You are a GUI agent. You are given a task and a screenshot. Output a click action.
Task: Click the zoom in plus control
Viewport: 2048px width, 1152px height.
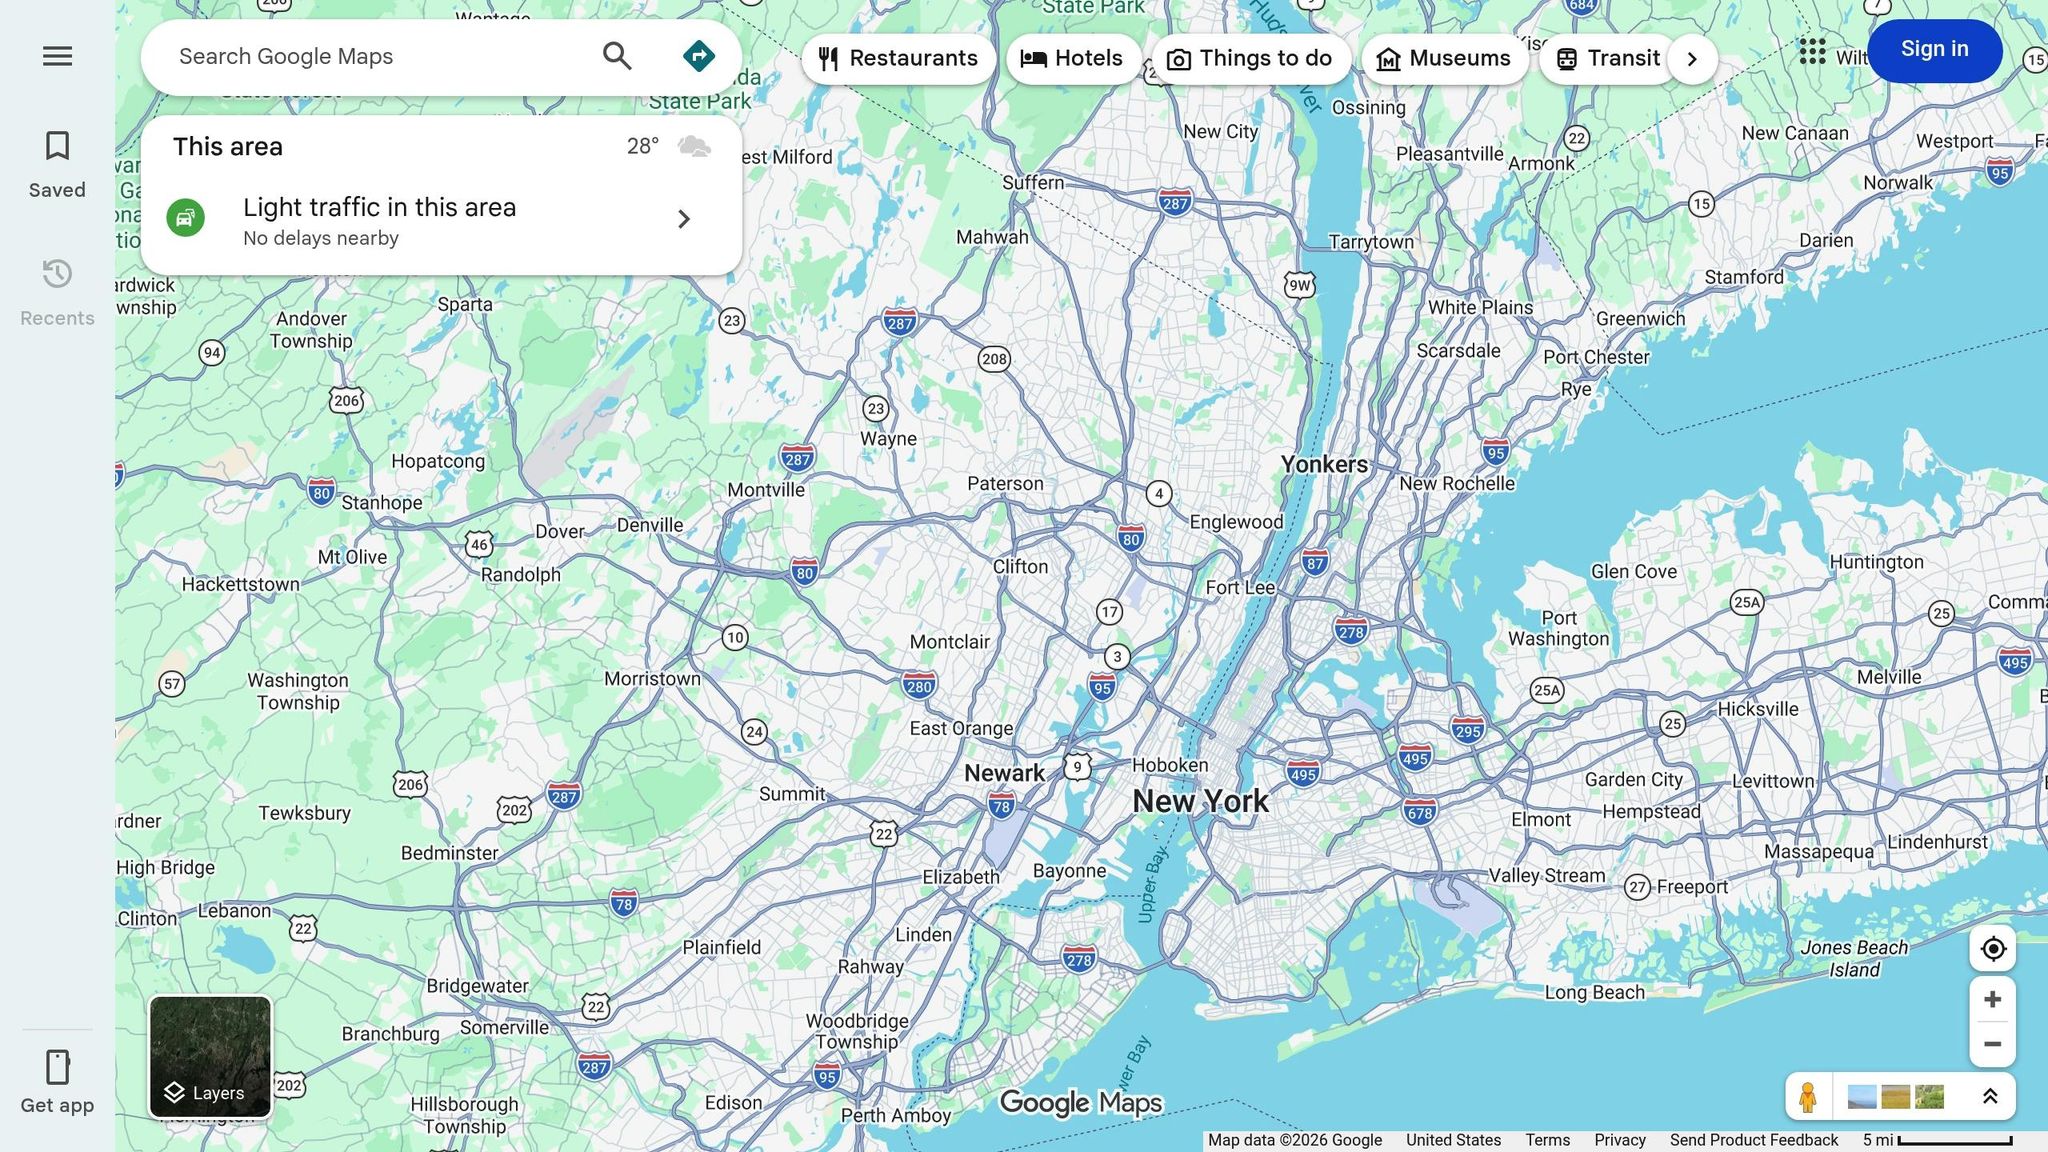point(1992,997)
